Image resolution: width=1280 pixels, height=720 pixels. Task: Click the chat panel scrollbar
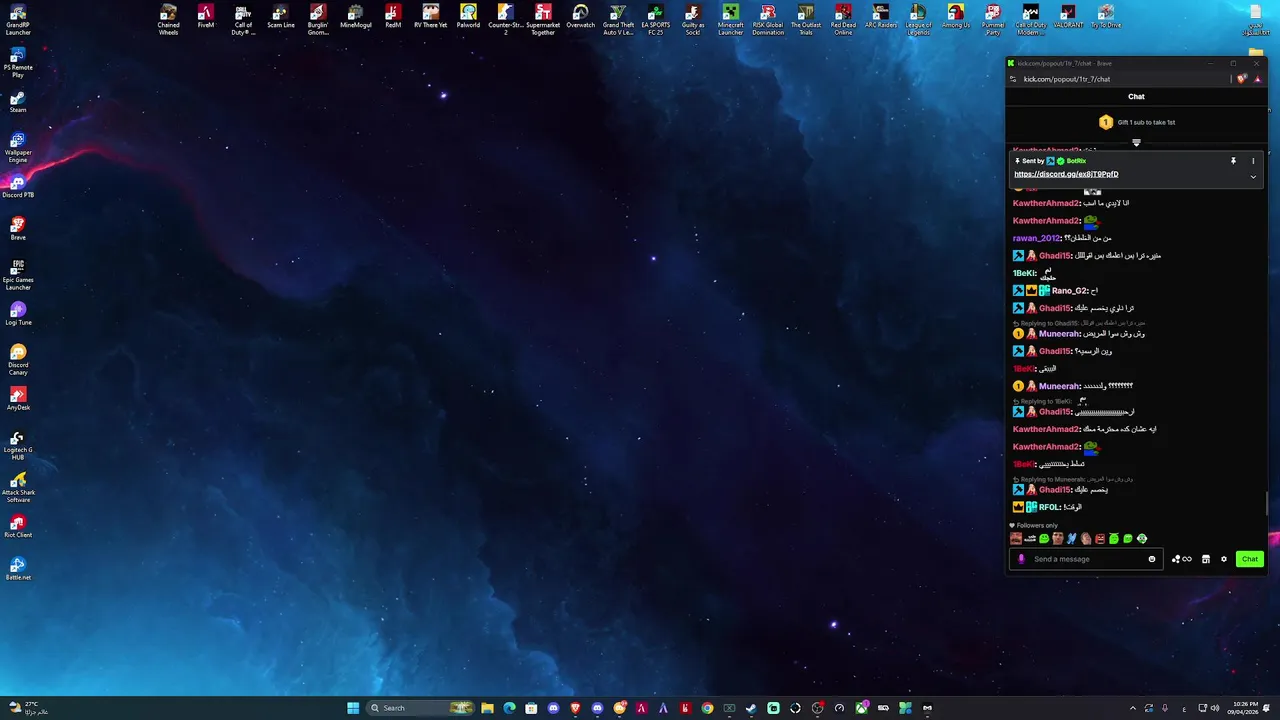(x=1266, y=504)
